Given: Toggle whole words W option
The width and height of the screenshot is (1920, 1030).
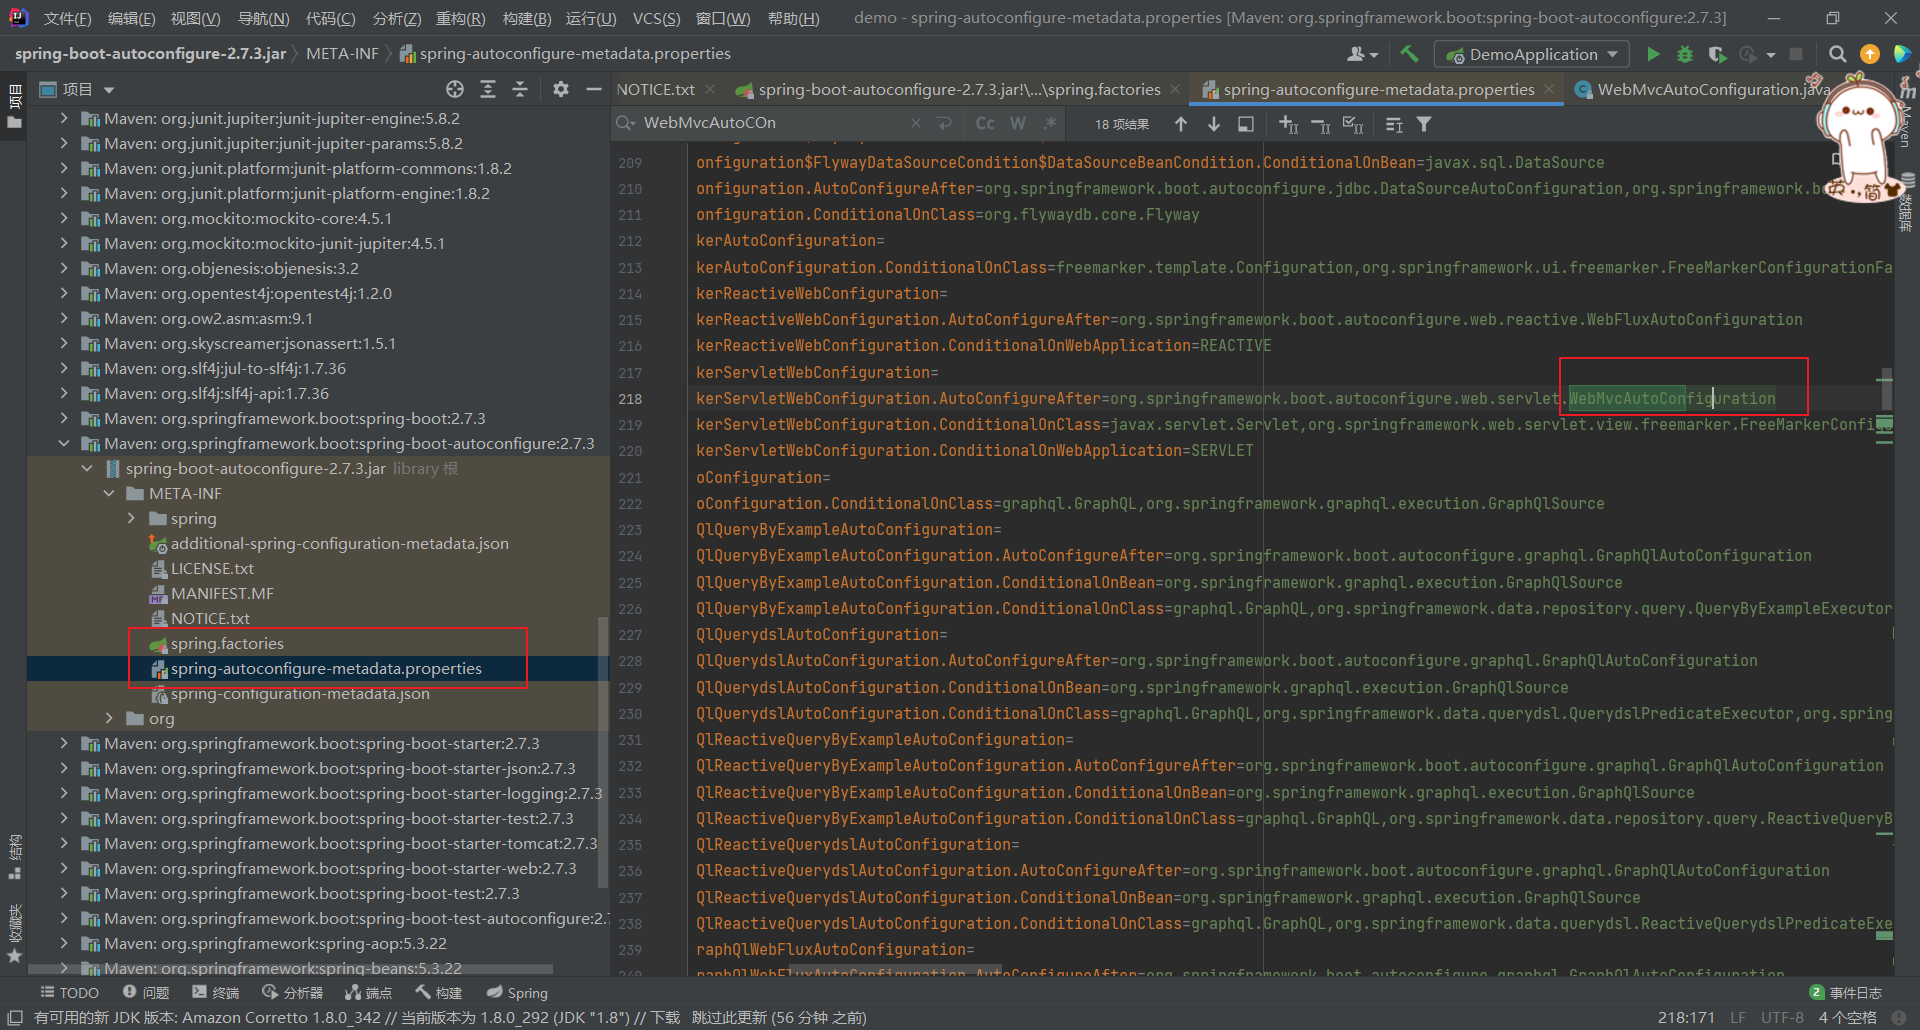Looking at the screenshot, I should click(x=1018, y=123).
